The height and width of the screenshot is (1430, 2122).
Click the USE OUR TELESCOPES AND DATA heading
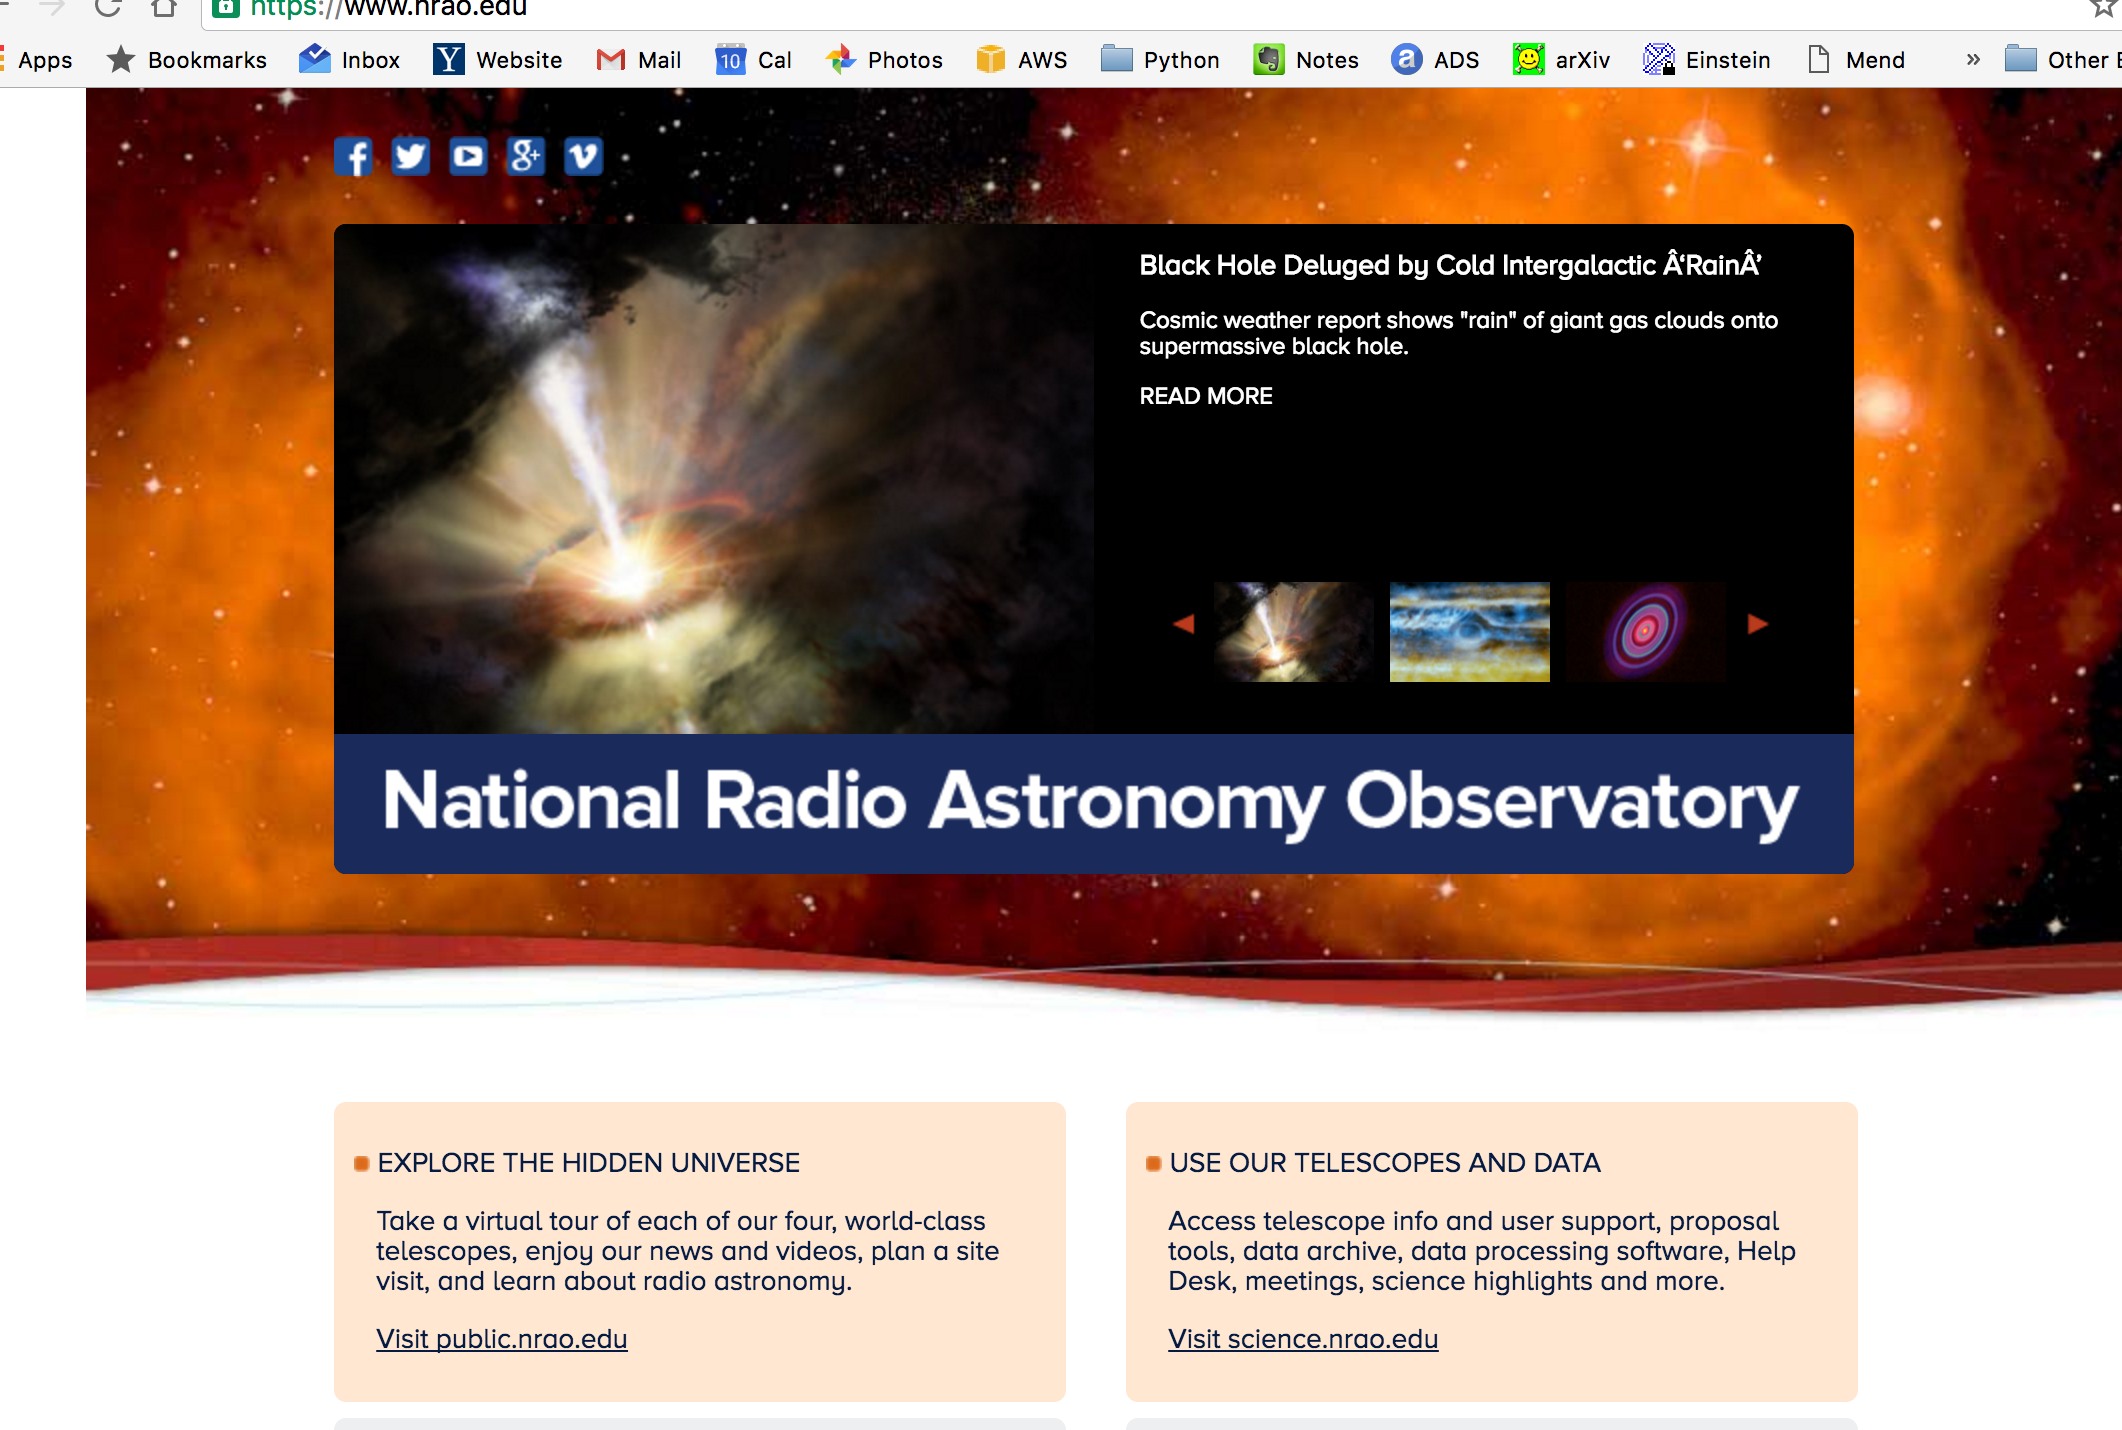click(x=1385, y=1163)
